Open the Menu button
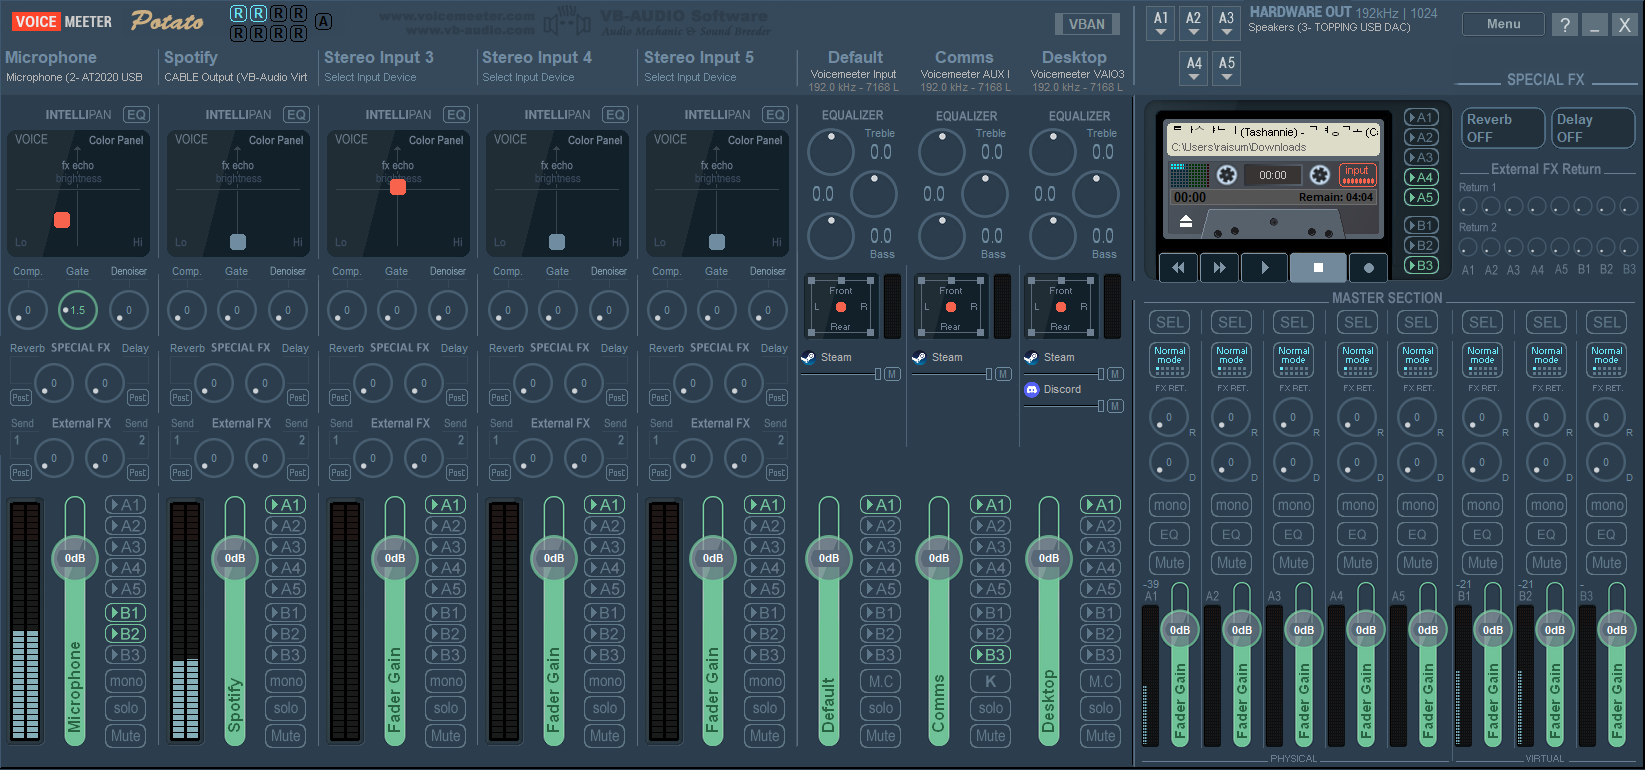The width and height of the screenshot is (1645, 770). pyautogui.click(x=1503, y=24)
